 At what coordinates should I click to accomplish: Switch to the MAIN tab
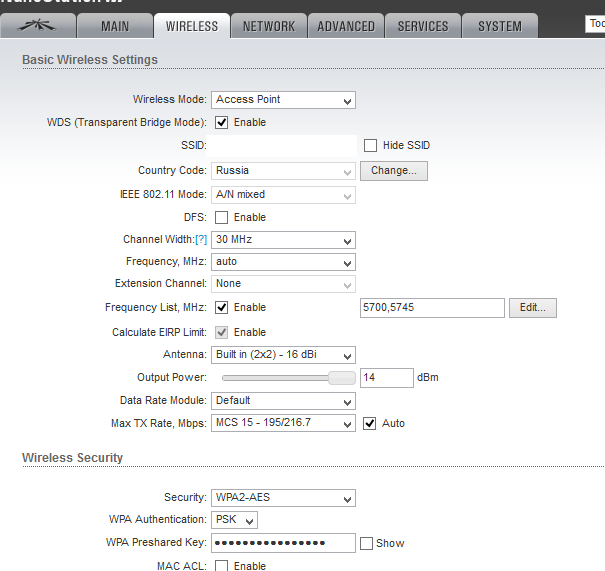(115, 26)
